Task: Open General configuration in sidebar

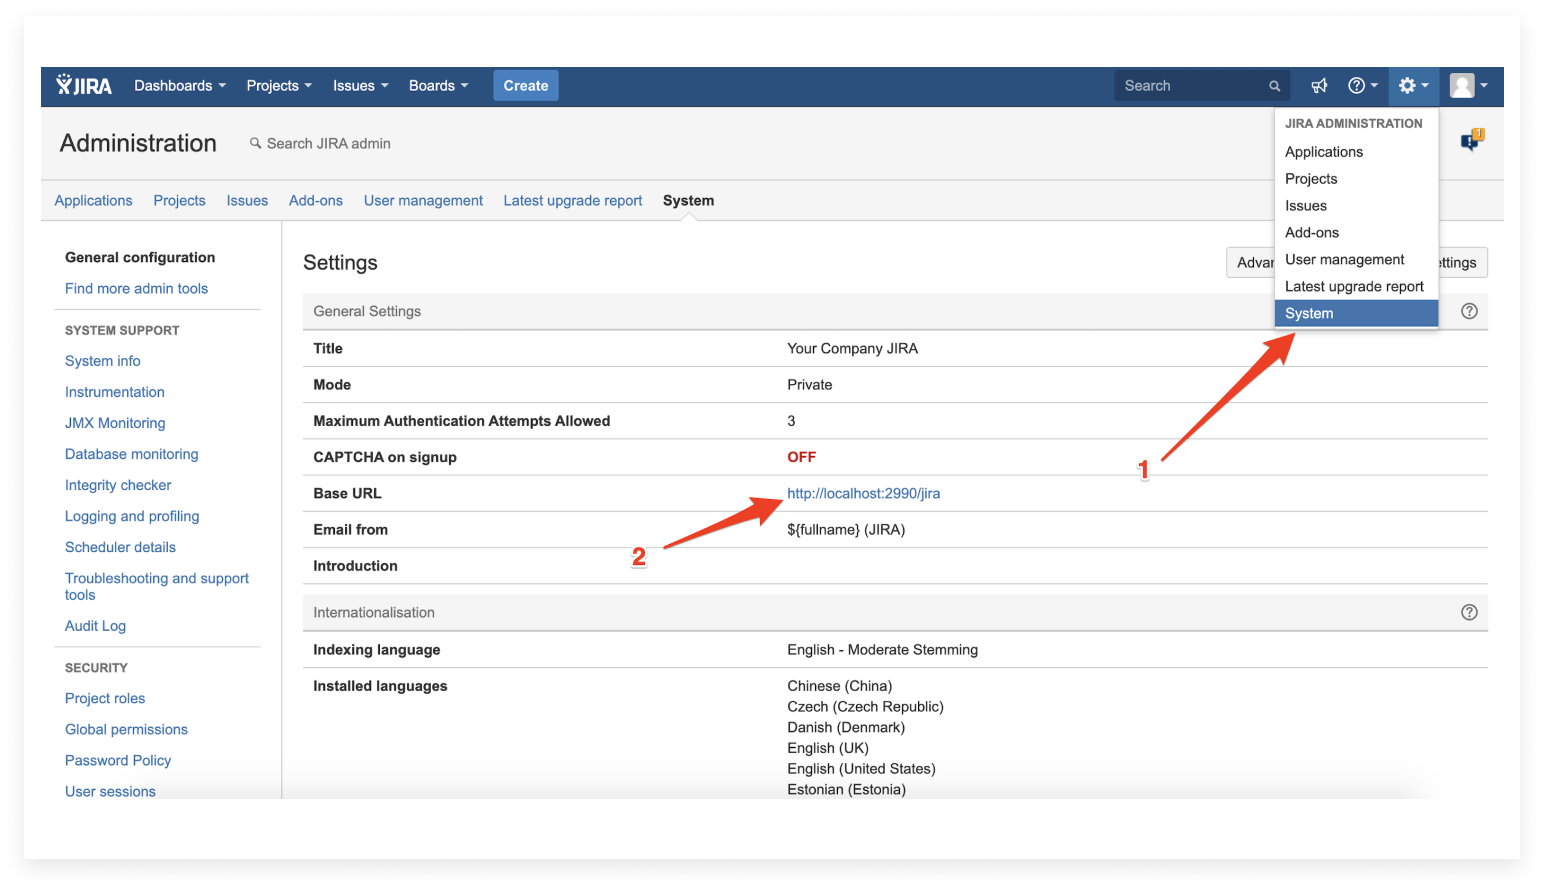Action: click(140, 257)
